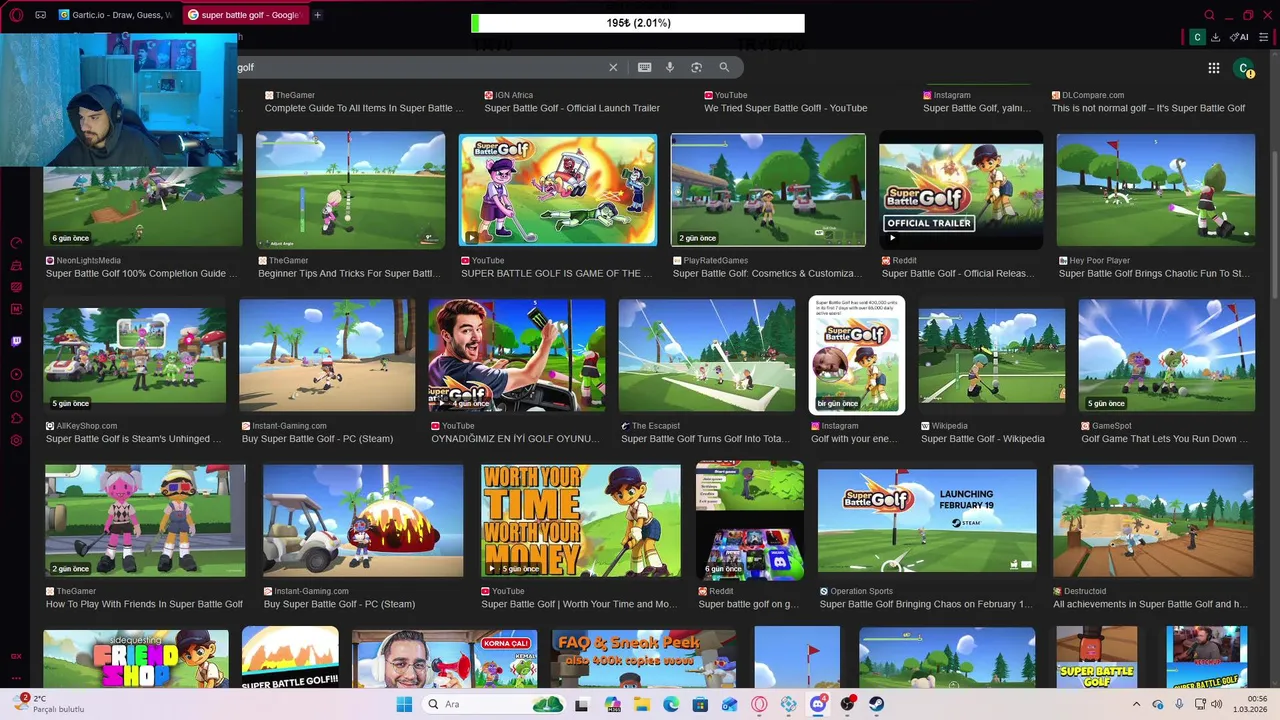Open the on-screen keyboard input tool
Screen dimensions: 1280x720
tap(644, 67)
